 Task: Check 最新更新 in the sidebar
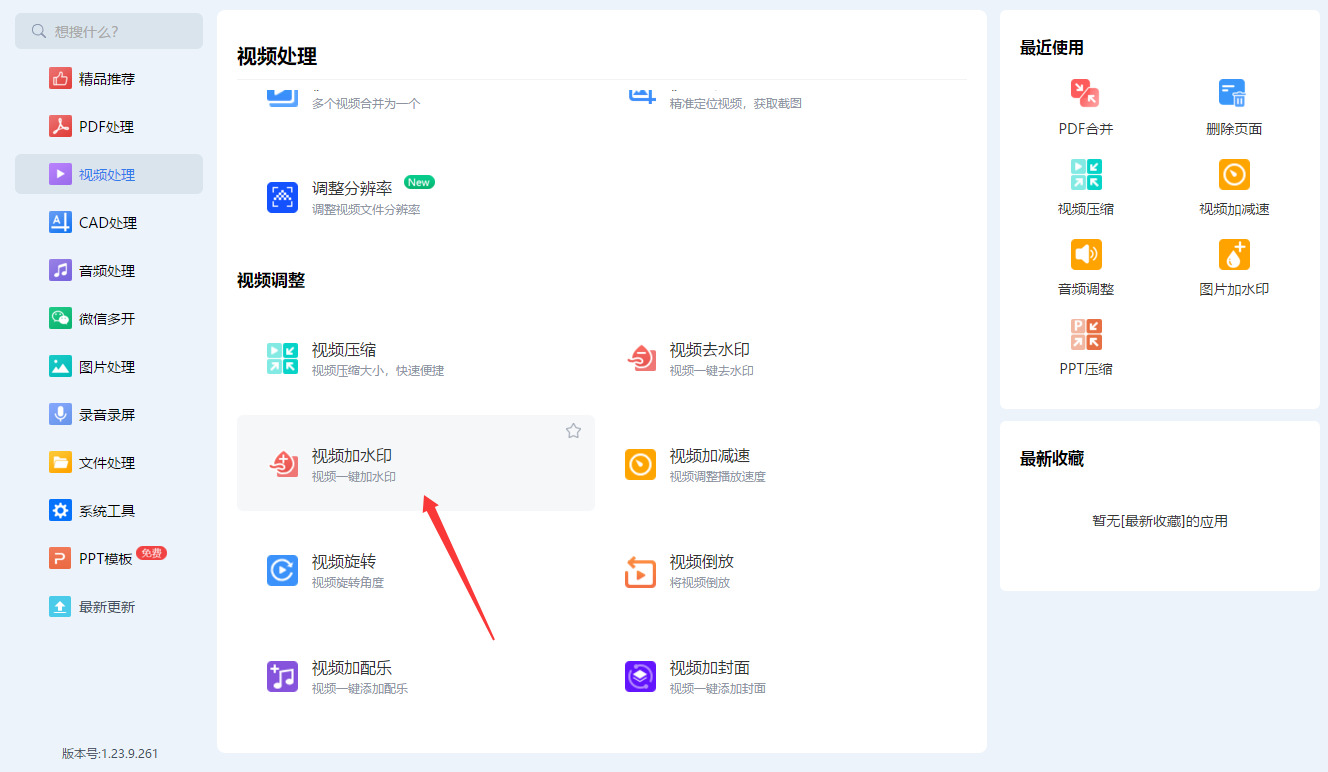(x=109, y=607)
